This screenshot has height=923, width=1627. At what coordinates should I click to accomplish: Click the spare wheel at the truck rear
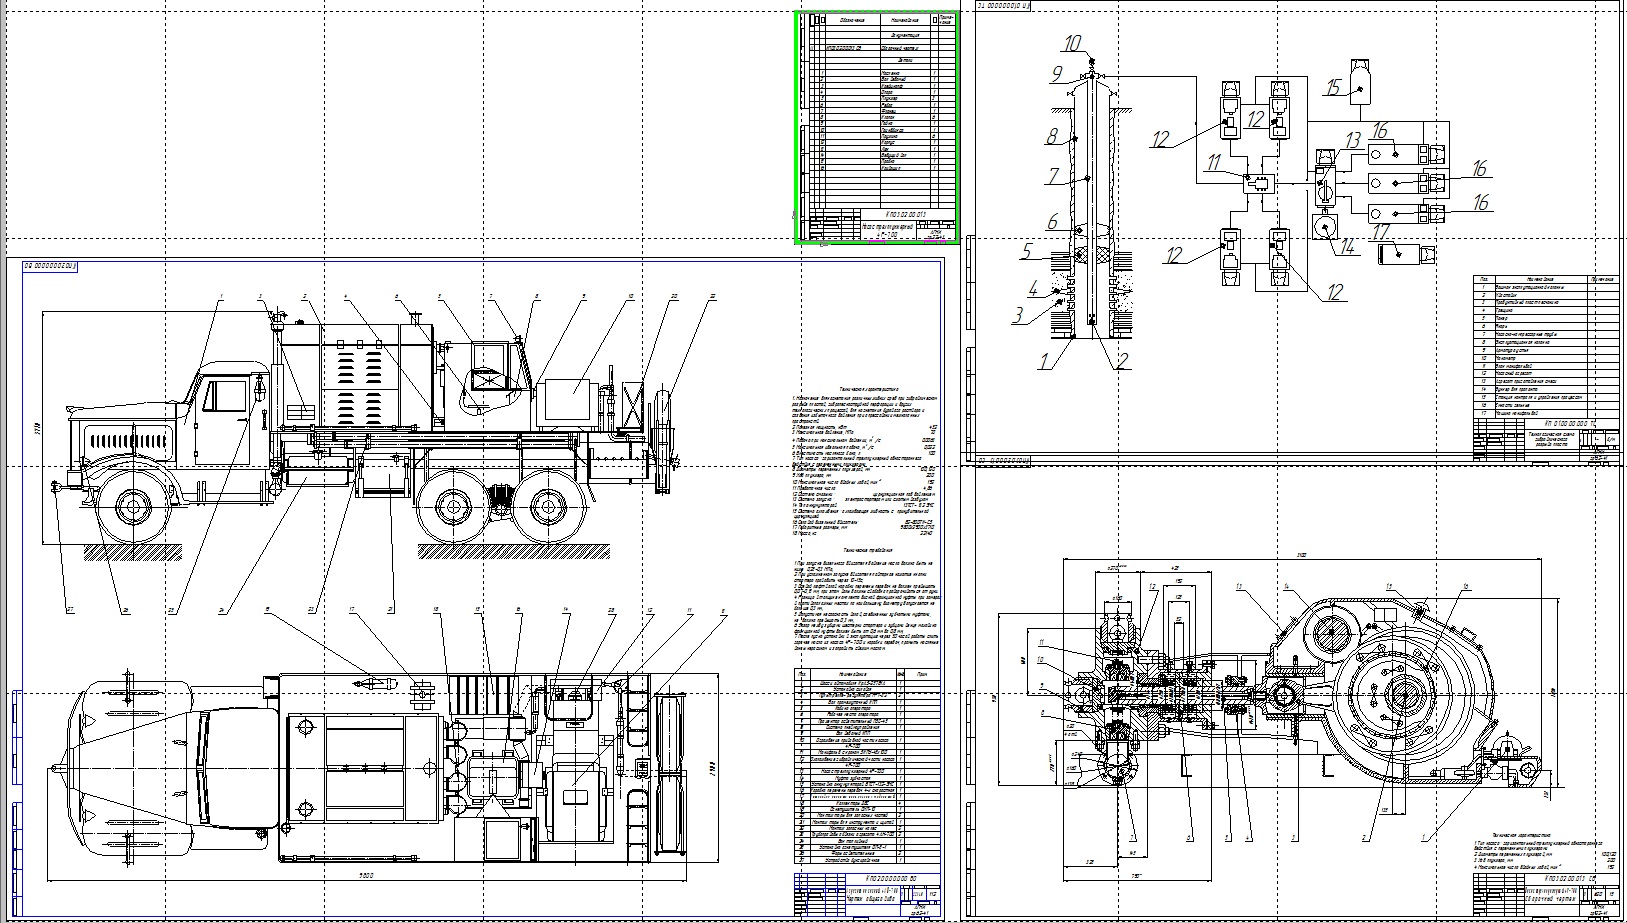coord(661,441)
